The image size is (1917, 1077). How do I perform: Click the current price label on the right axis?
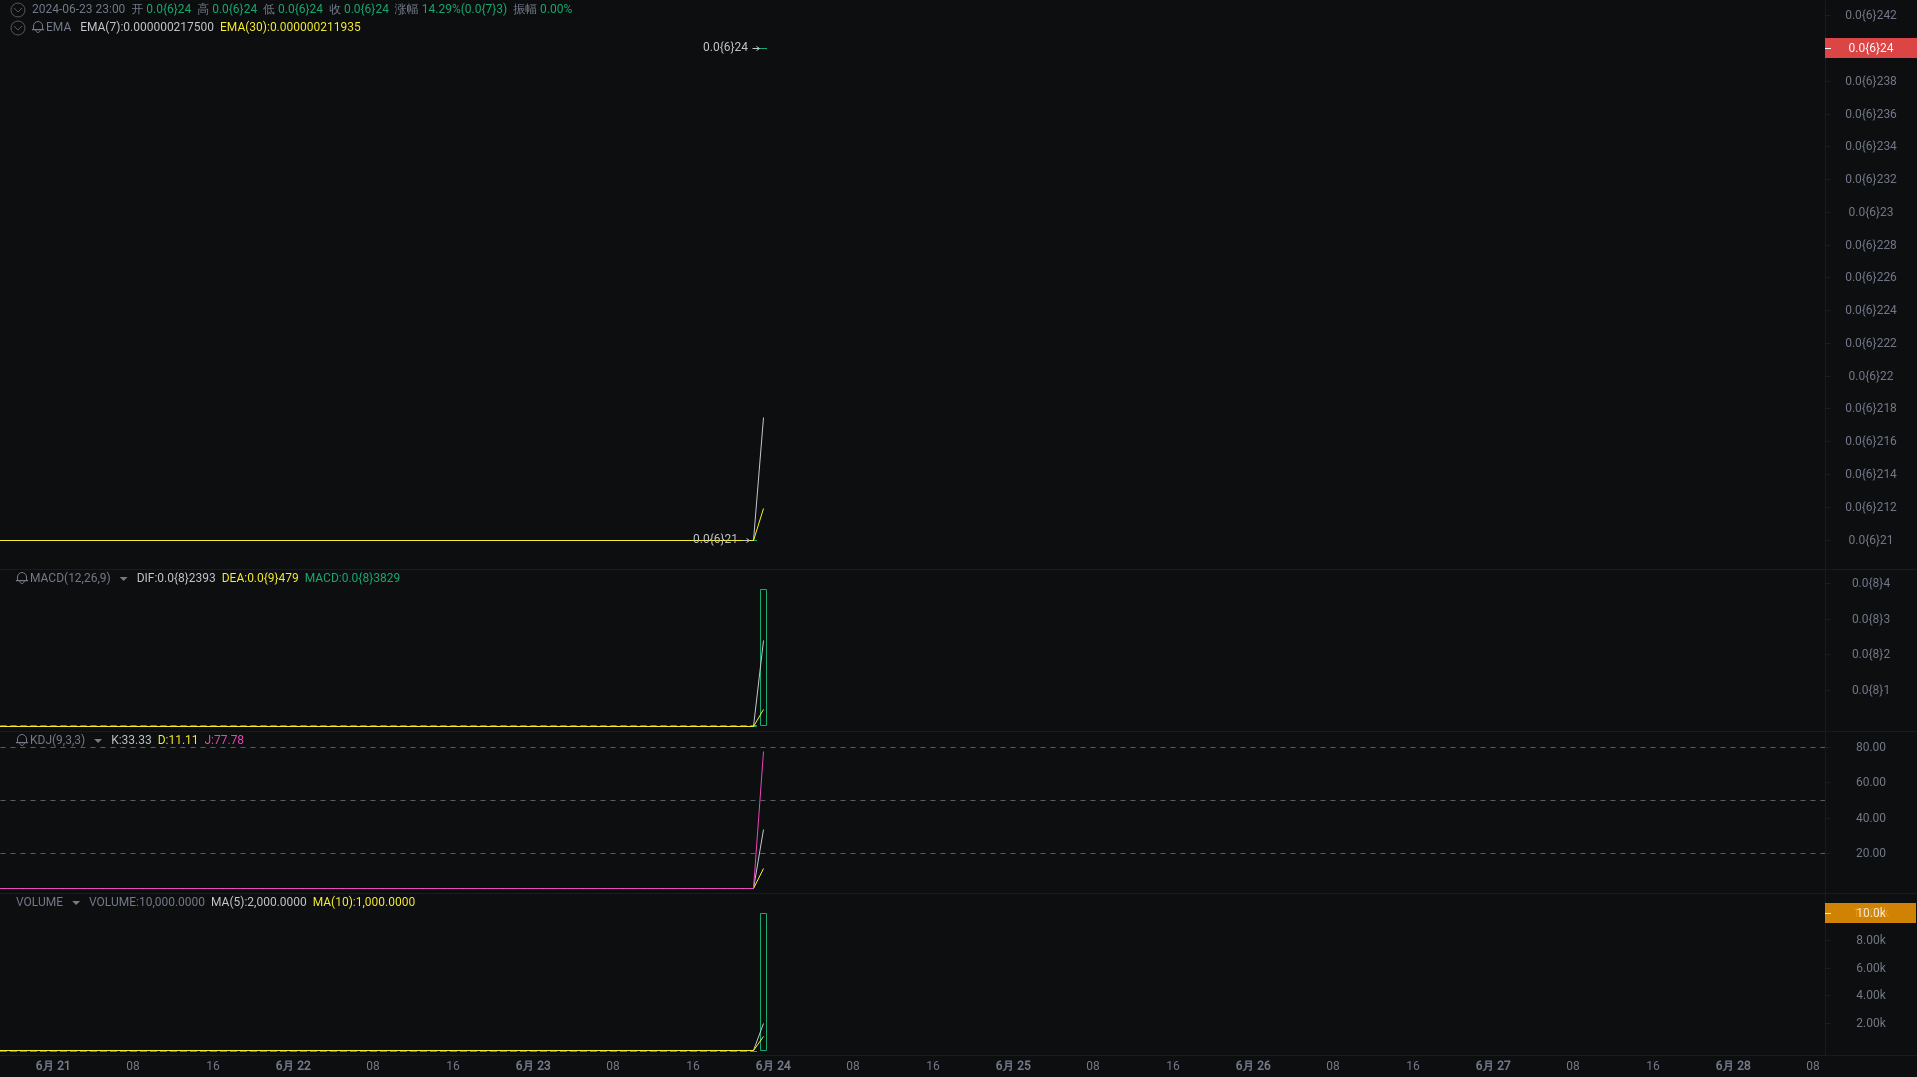(x=1870, y=47)
